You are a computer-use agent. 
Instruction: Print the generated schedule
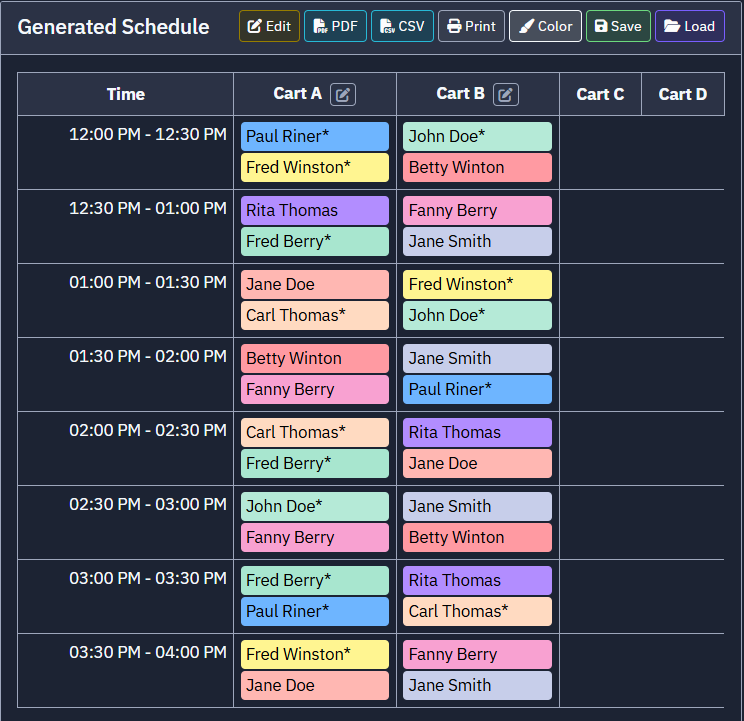[x=471, y=26]
